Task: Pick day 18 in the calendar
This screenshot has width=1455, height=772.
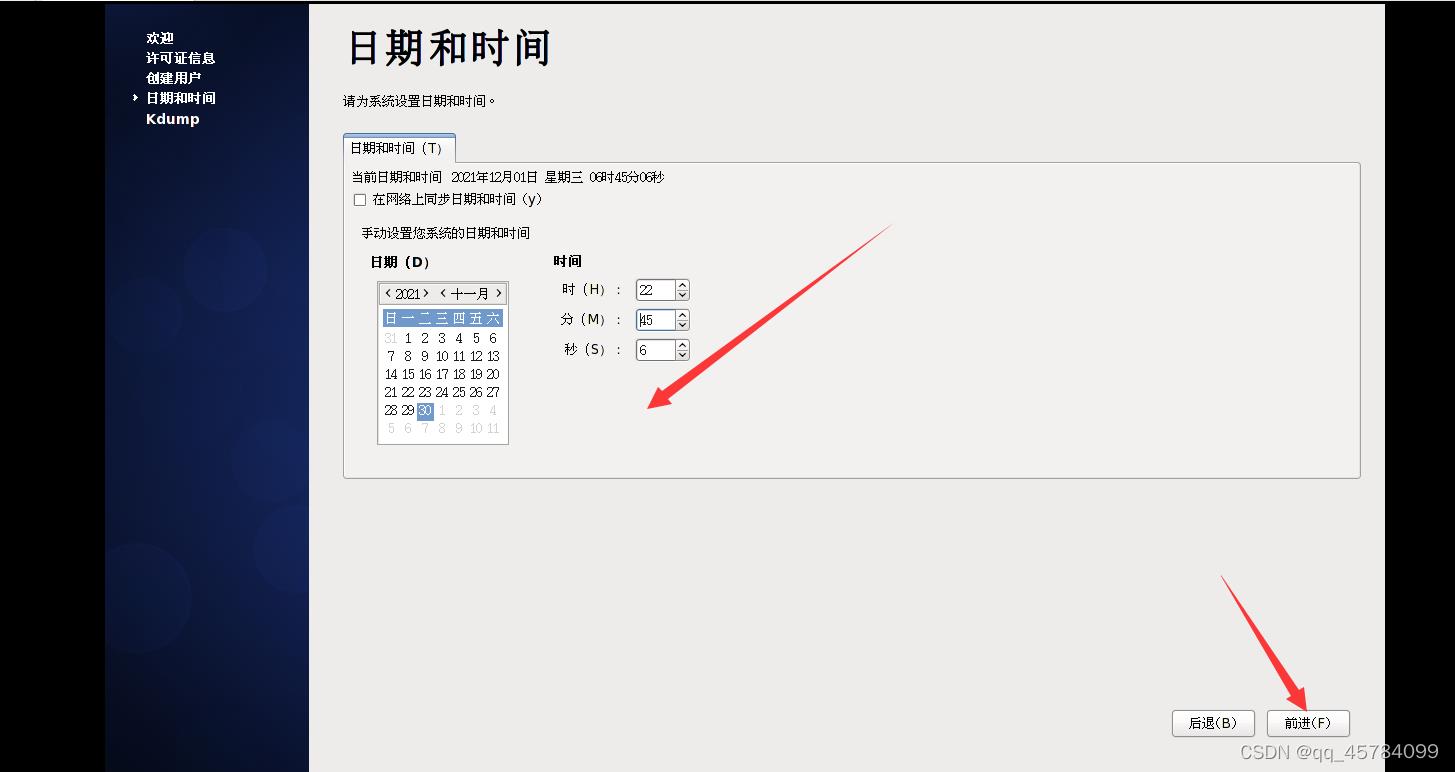Action: pyautogui.click(x=459, y=374)
